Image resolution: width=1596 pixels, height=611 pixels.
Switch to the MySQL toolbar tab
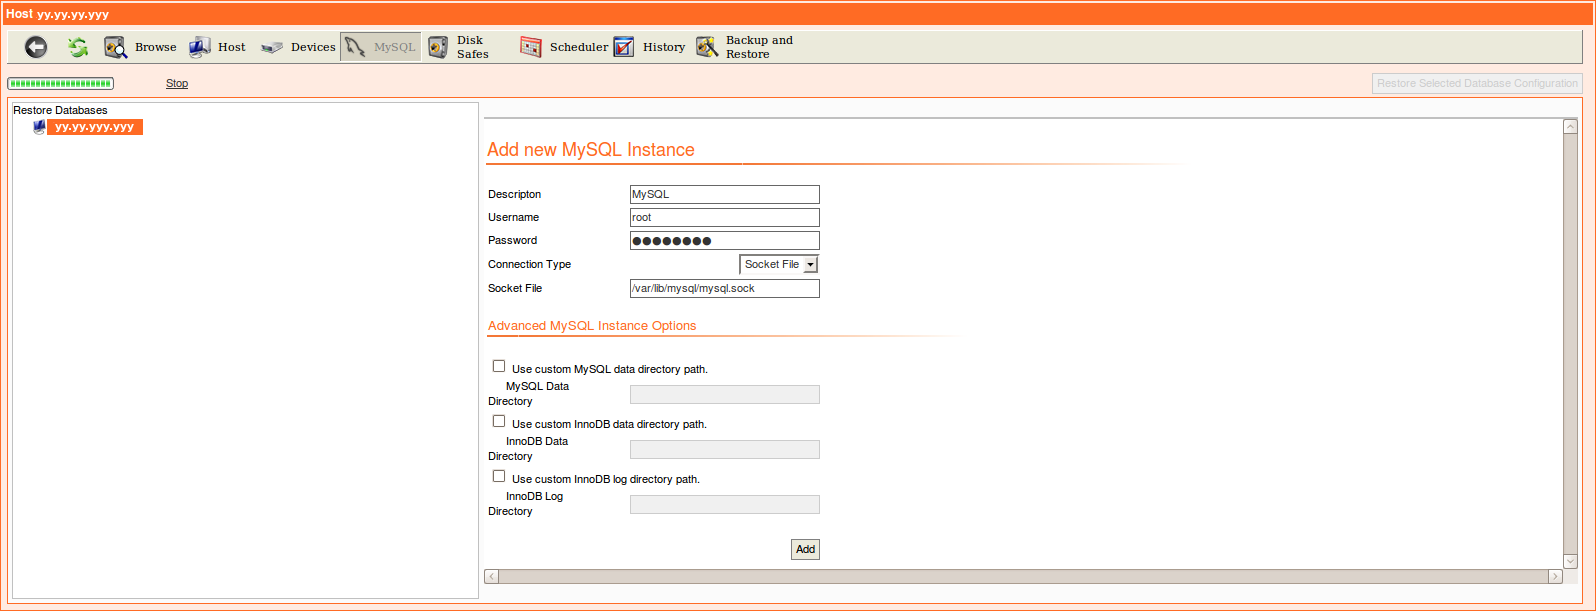(381, 47)
